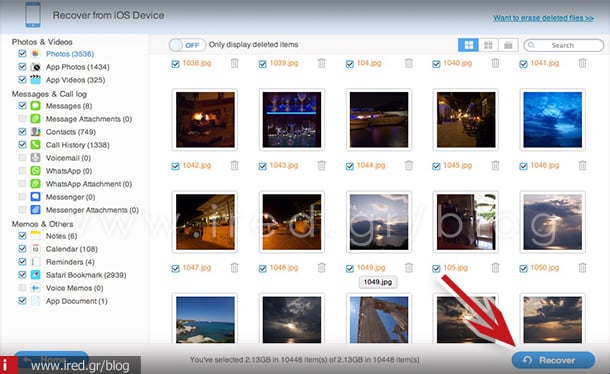This screenshot has height=374, width=610.
Task: Click the Photos category icon
Action: tap(35, 54)
